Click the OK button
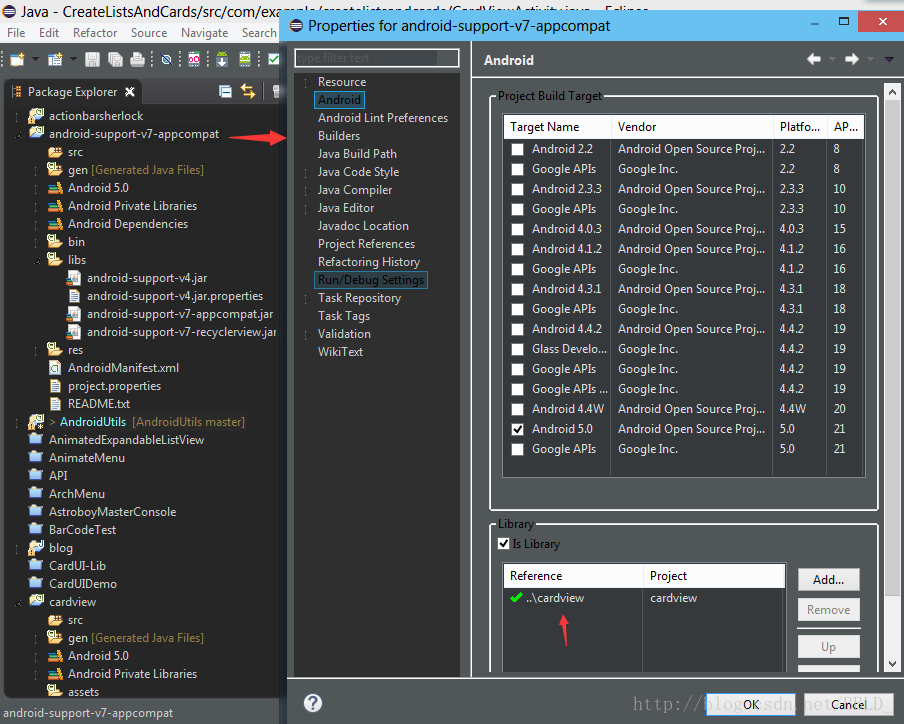This screenshot has height=724, width=904. coord(751,704)
